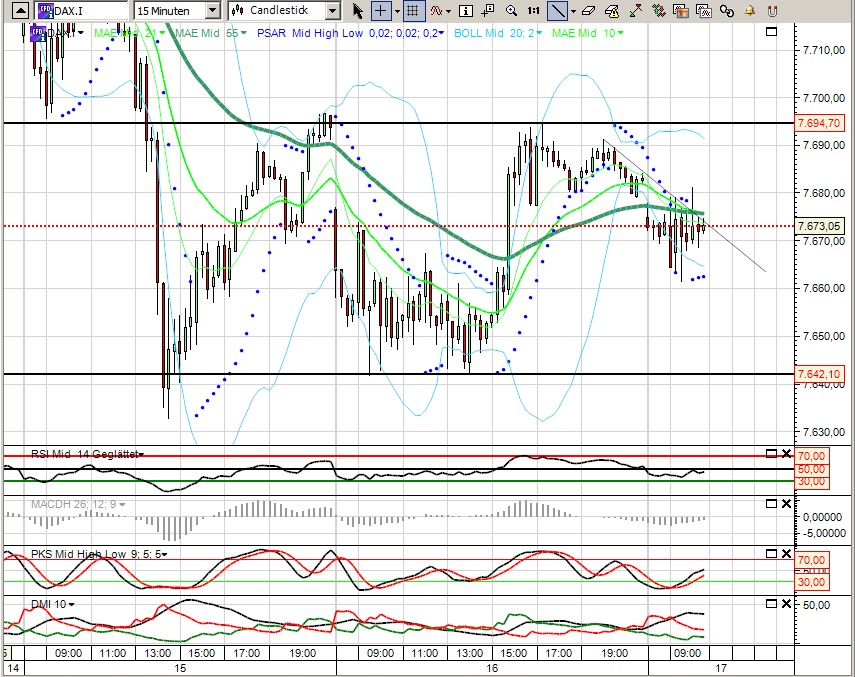Image resolution: width=855 pixels, height=677 pixels.
Task: Open the info/data window icon
Action: pos(465,10)
